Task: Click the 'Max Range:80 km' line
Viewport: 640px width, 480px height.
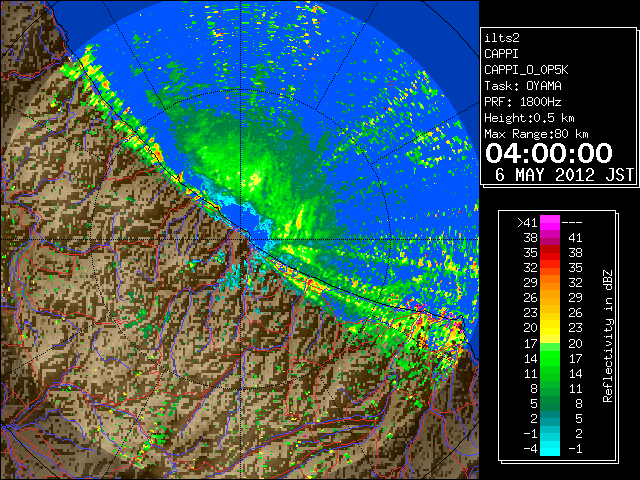Action: tap(536, 134)
